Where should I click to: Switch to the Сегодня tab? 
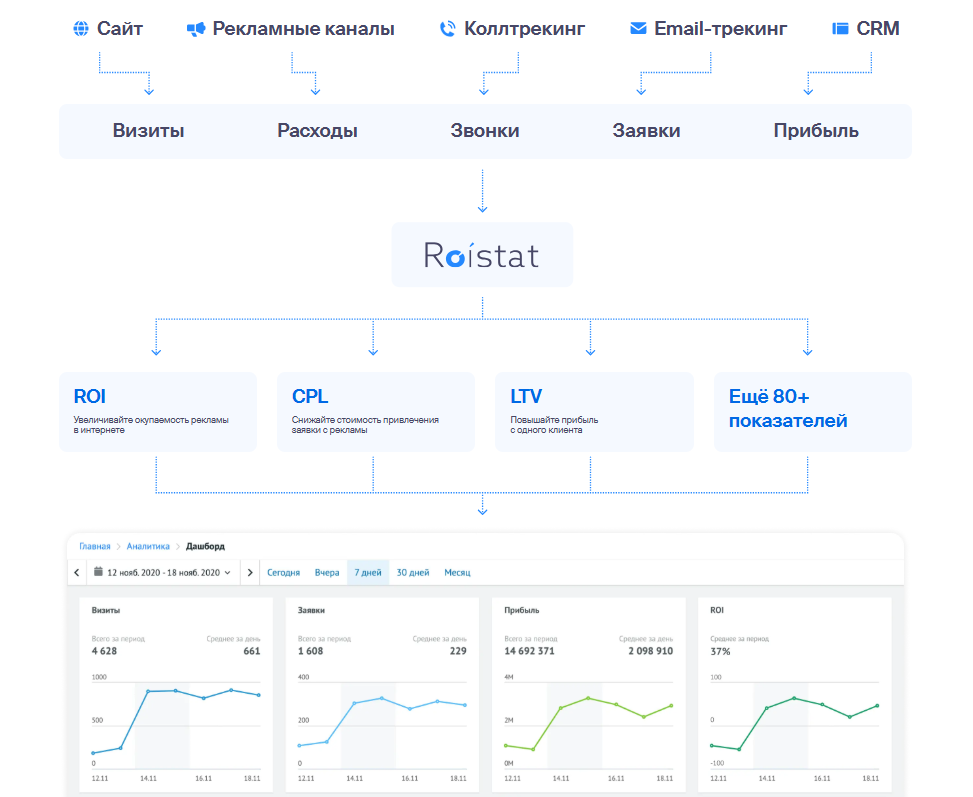pyautogui.click(x=283, y=569)
